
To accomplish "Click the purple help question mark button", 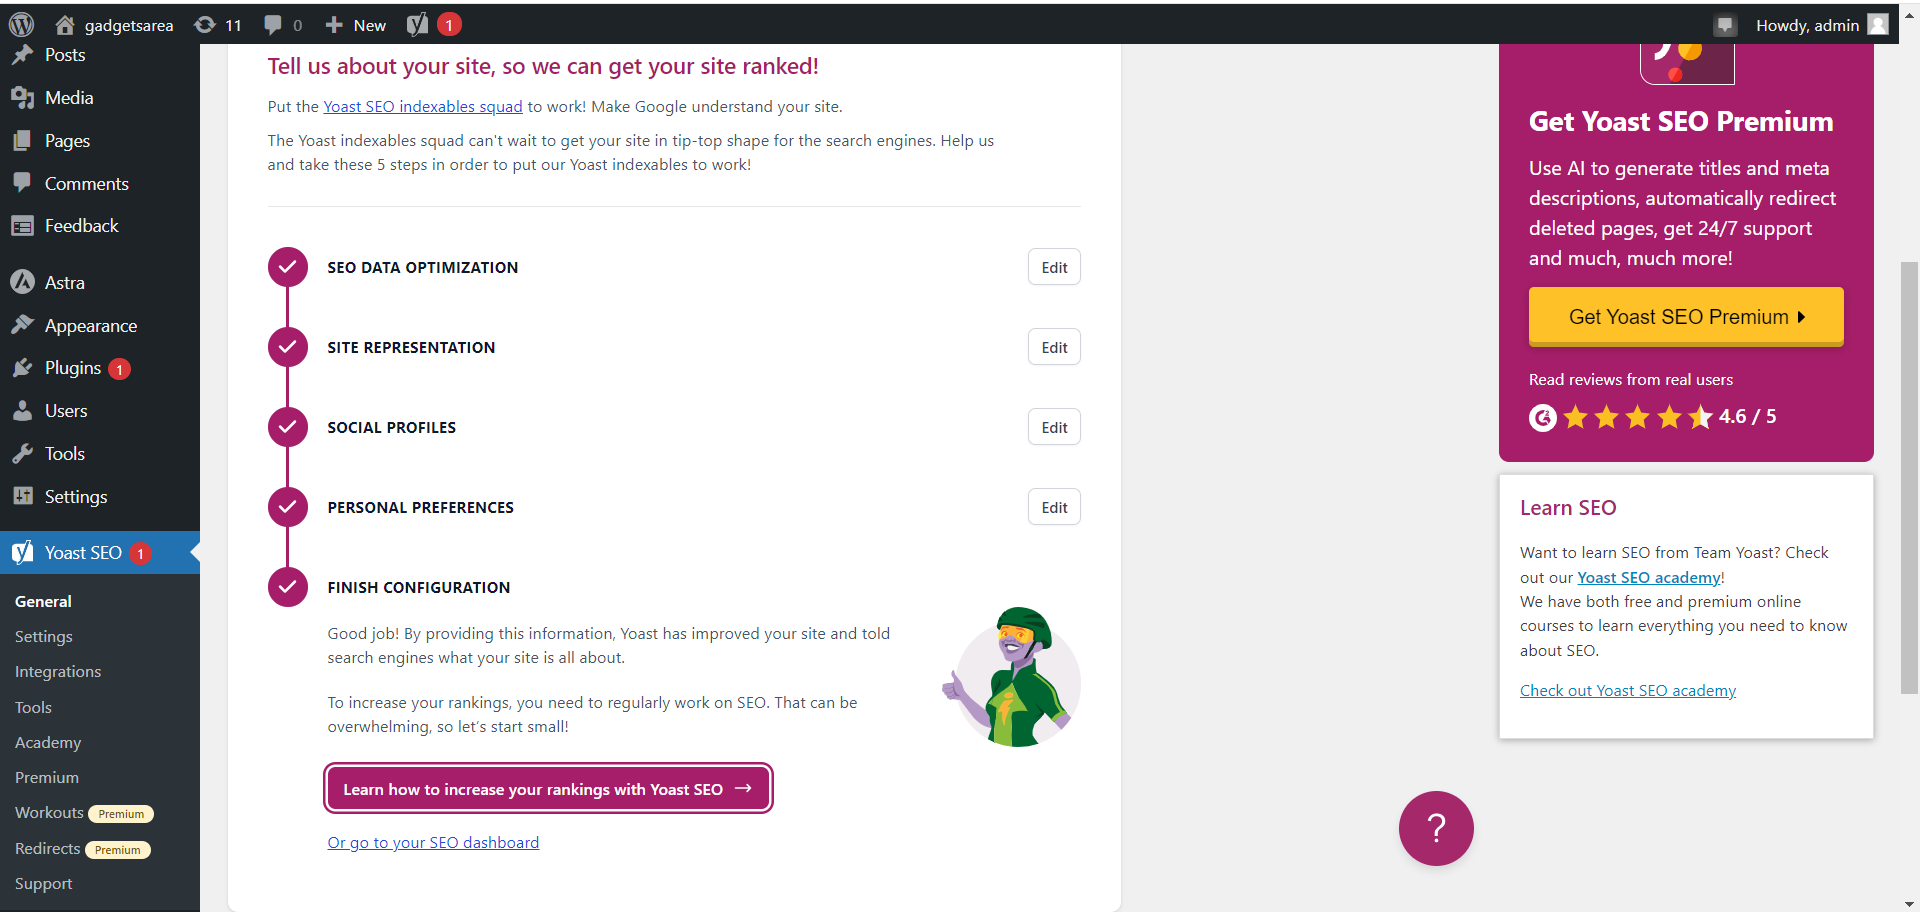I will pos(1436,828).
